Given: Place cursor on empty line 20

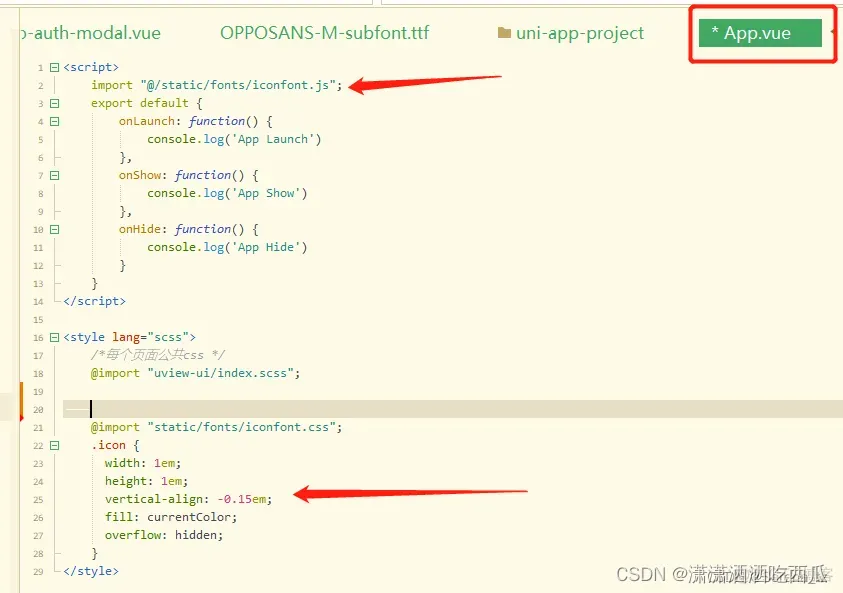Looking at the screenshot, I should pos(453,409).
